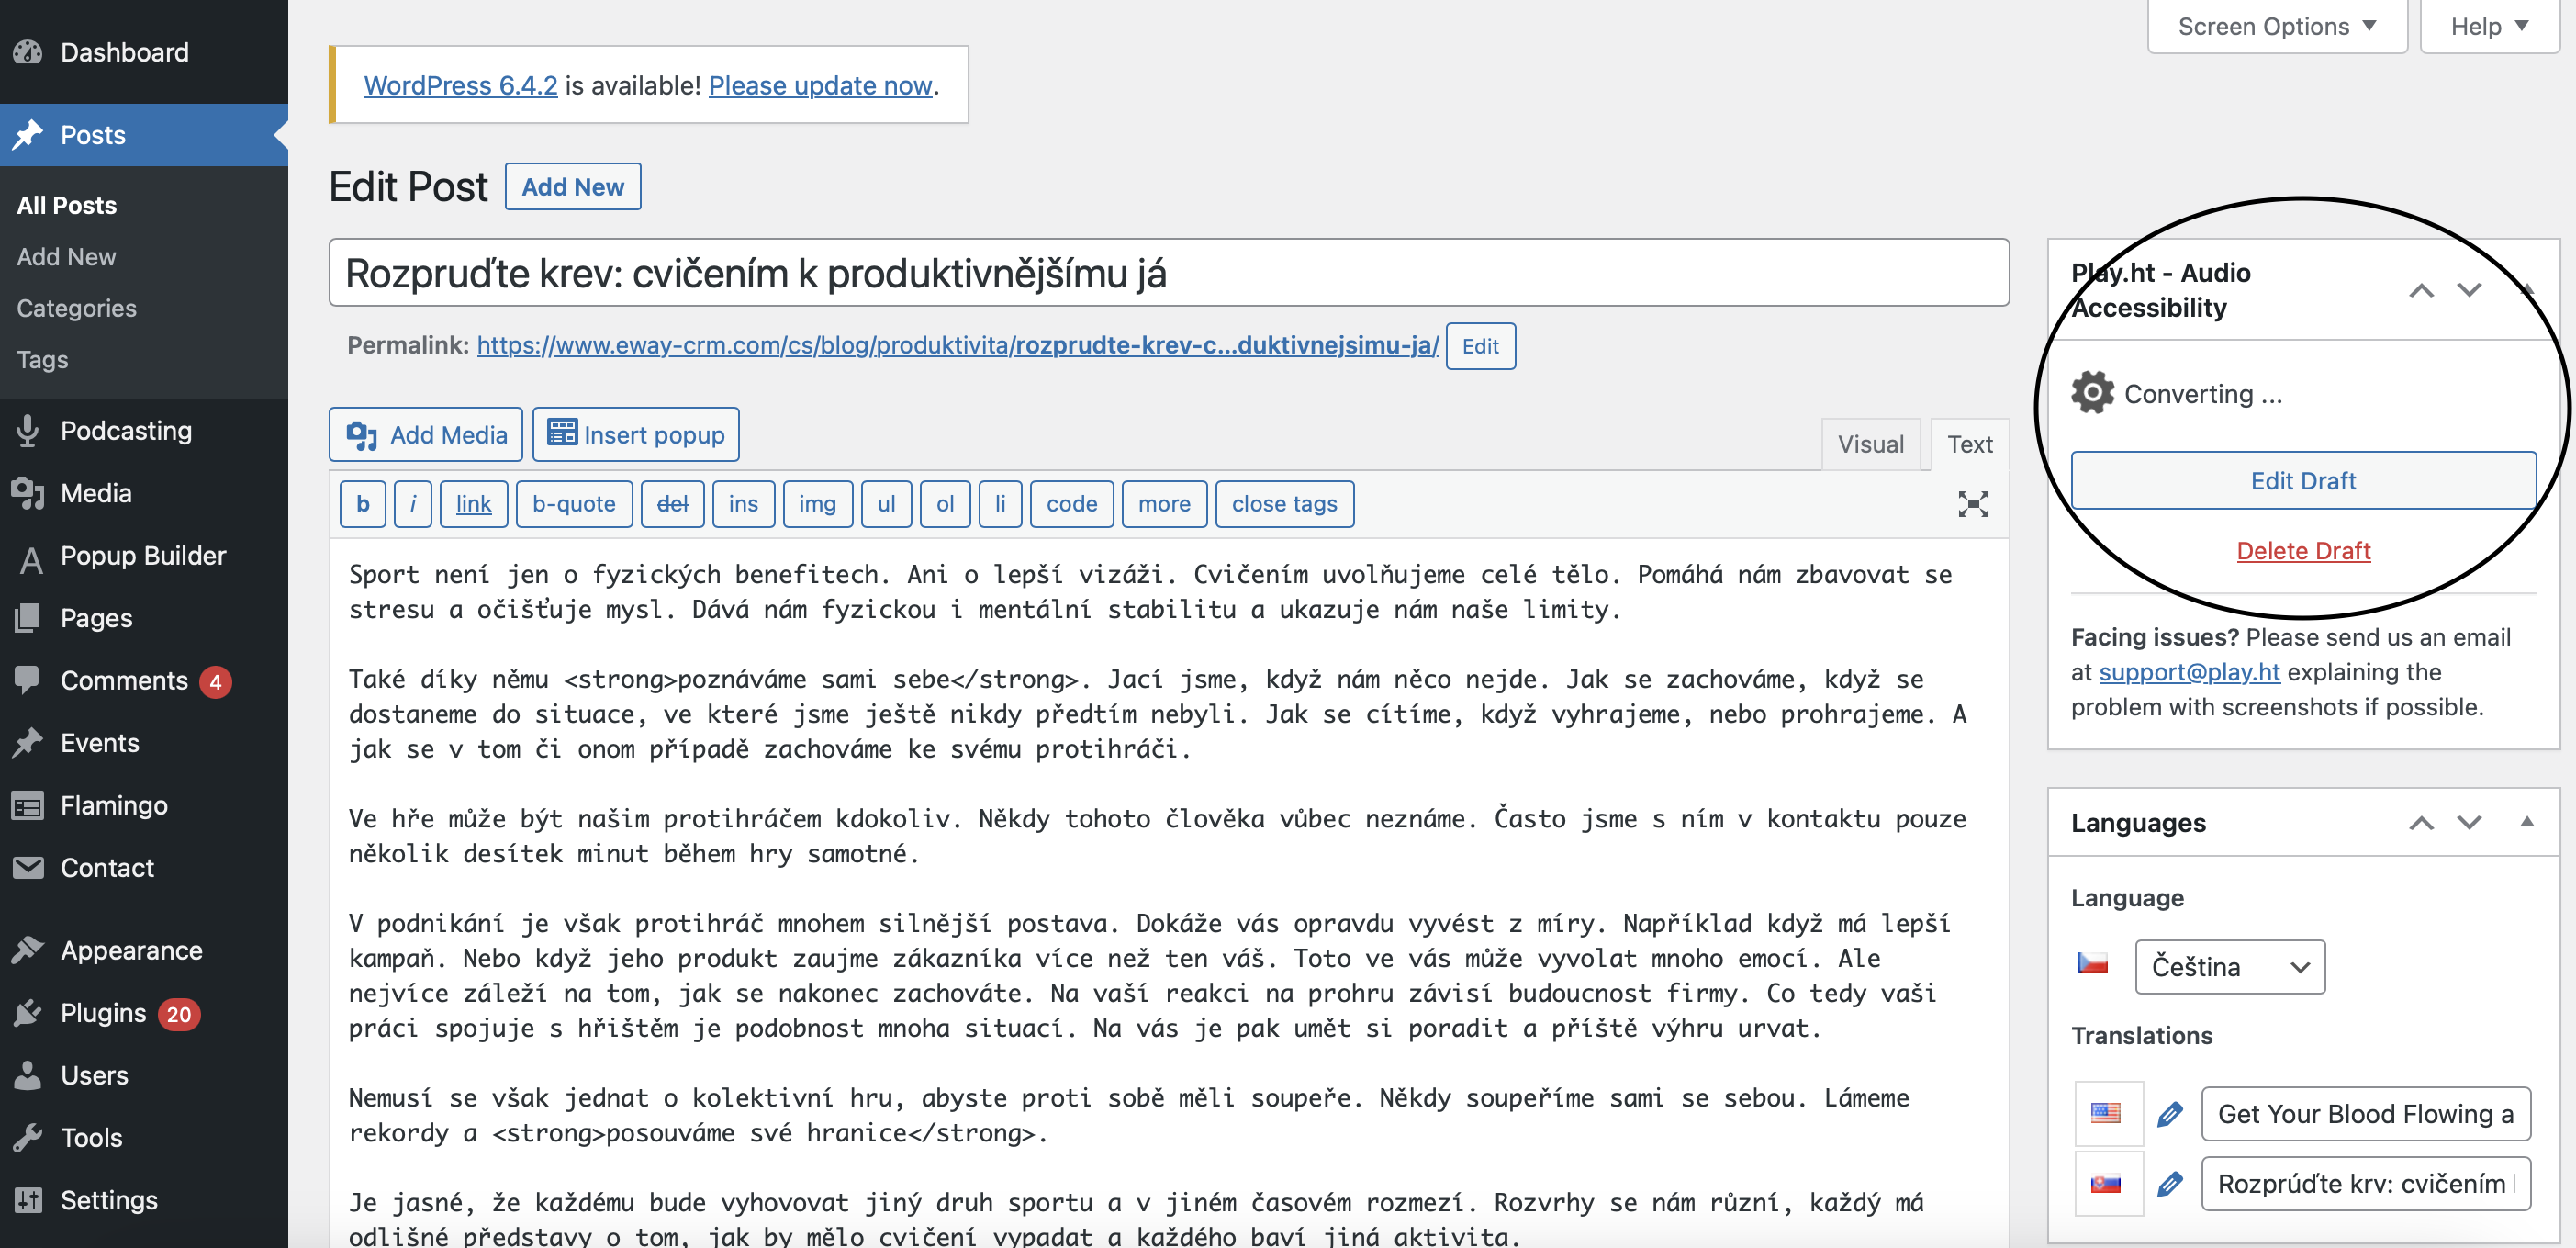The width and height of the screenshot is (2576, 1248).
Task: Select Add New in Posts submenu
Action: click(66, 257)
